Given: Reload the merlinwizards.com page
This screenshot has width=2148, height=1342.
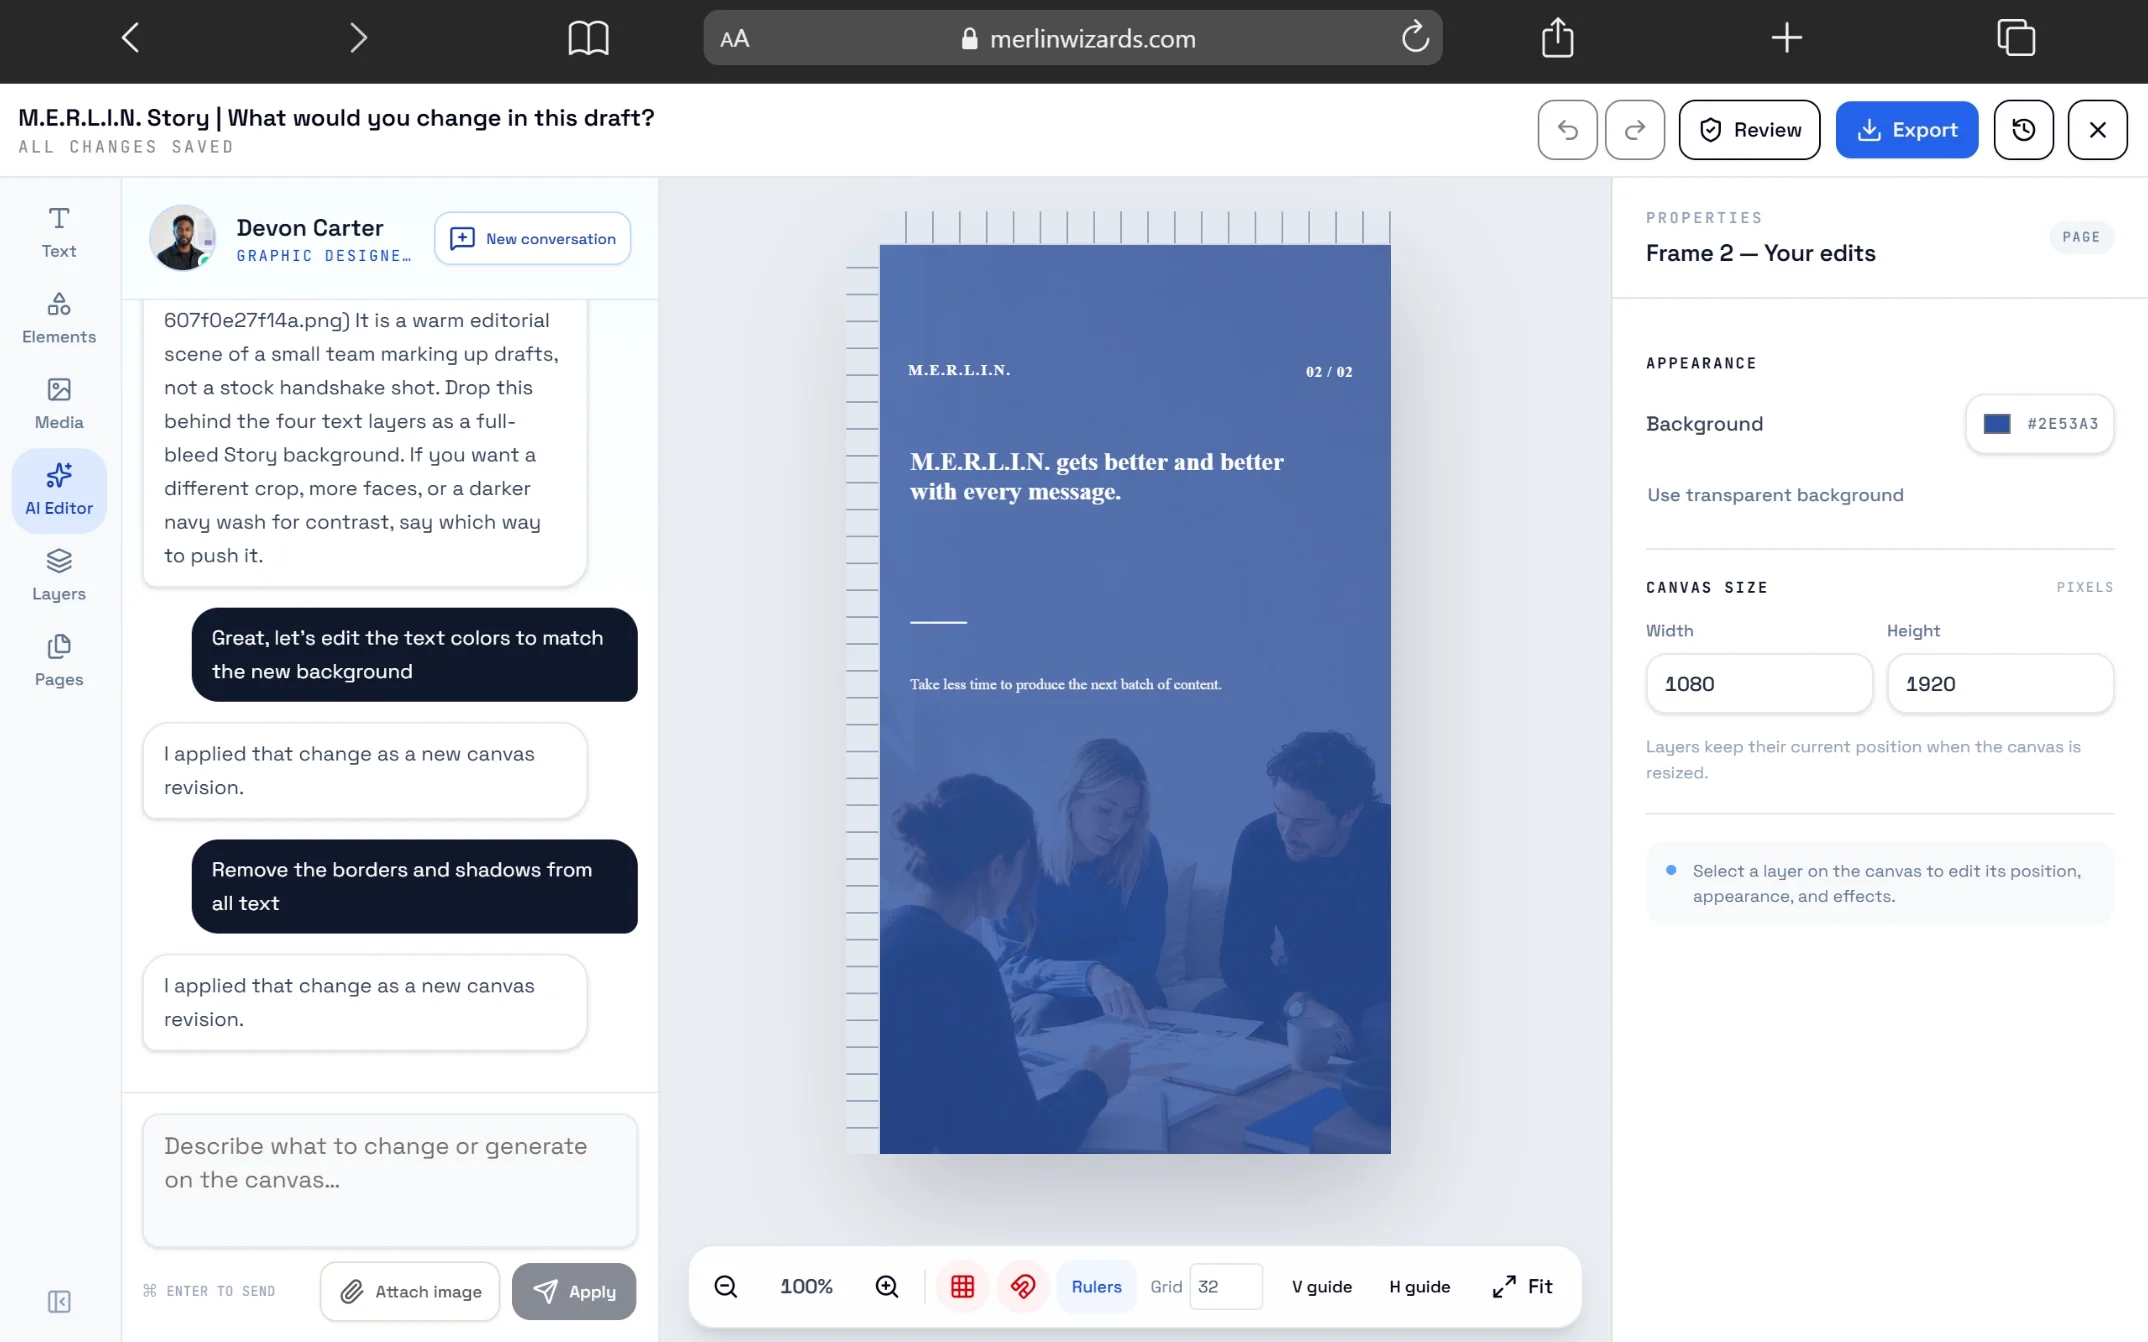Looking at the screenshot, I should tap(1414, 38).
